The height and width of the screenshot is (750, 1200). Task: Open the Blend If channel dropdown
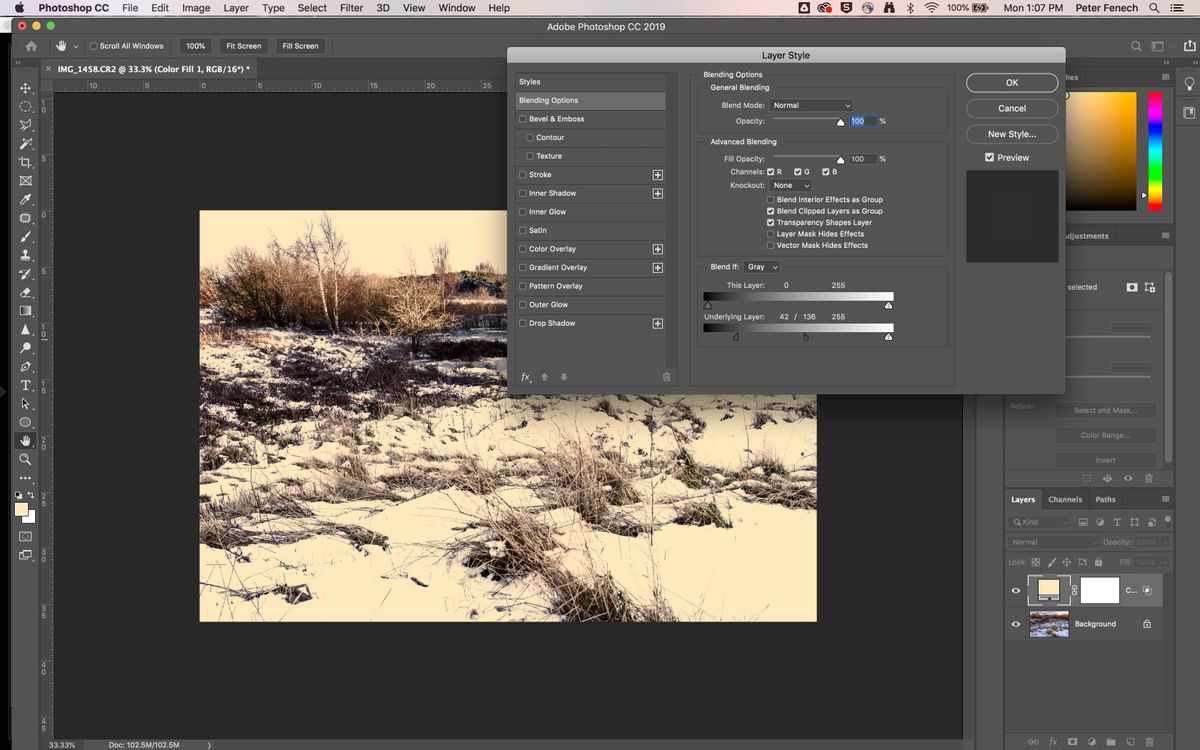761,266
